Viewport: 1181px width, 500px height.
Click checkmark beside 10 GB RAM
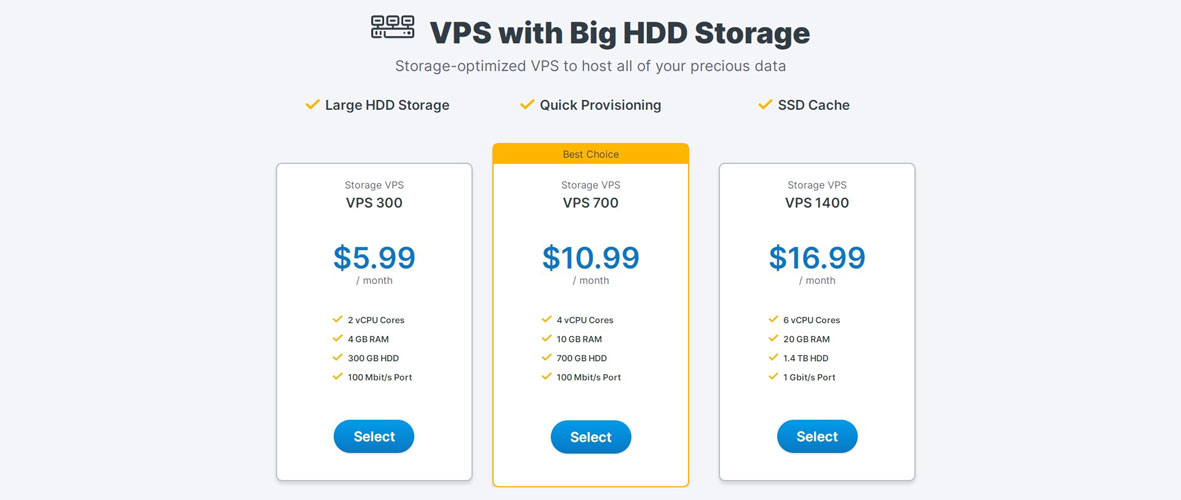[x=547, y=339]
